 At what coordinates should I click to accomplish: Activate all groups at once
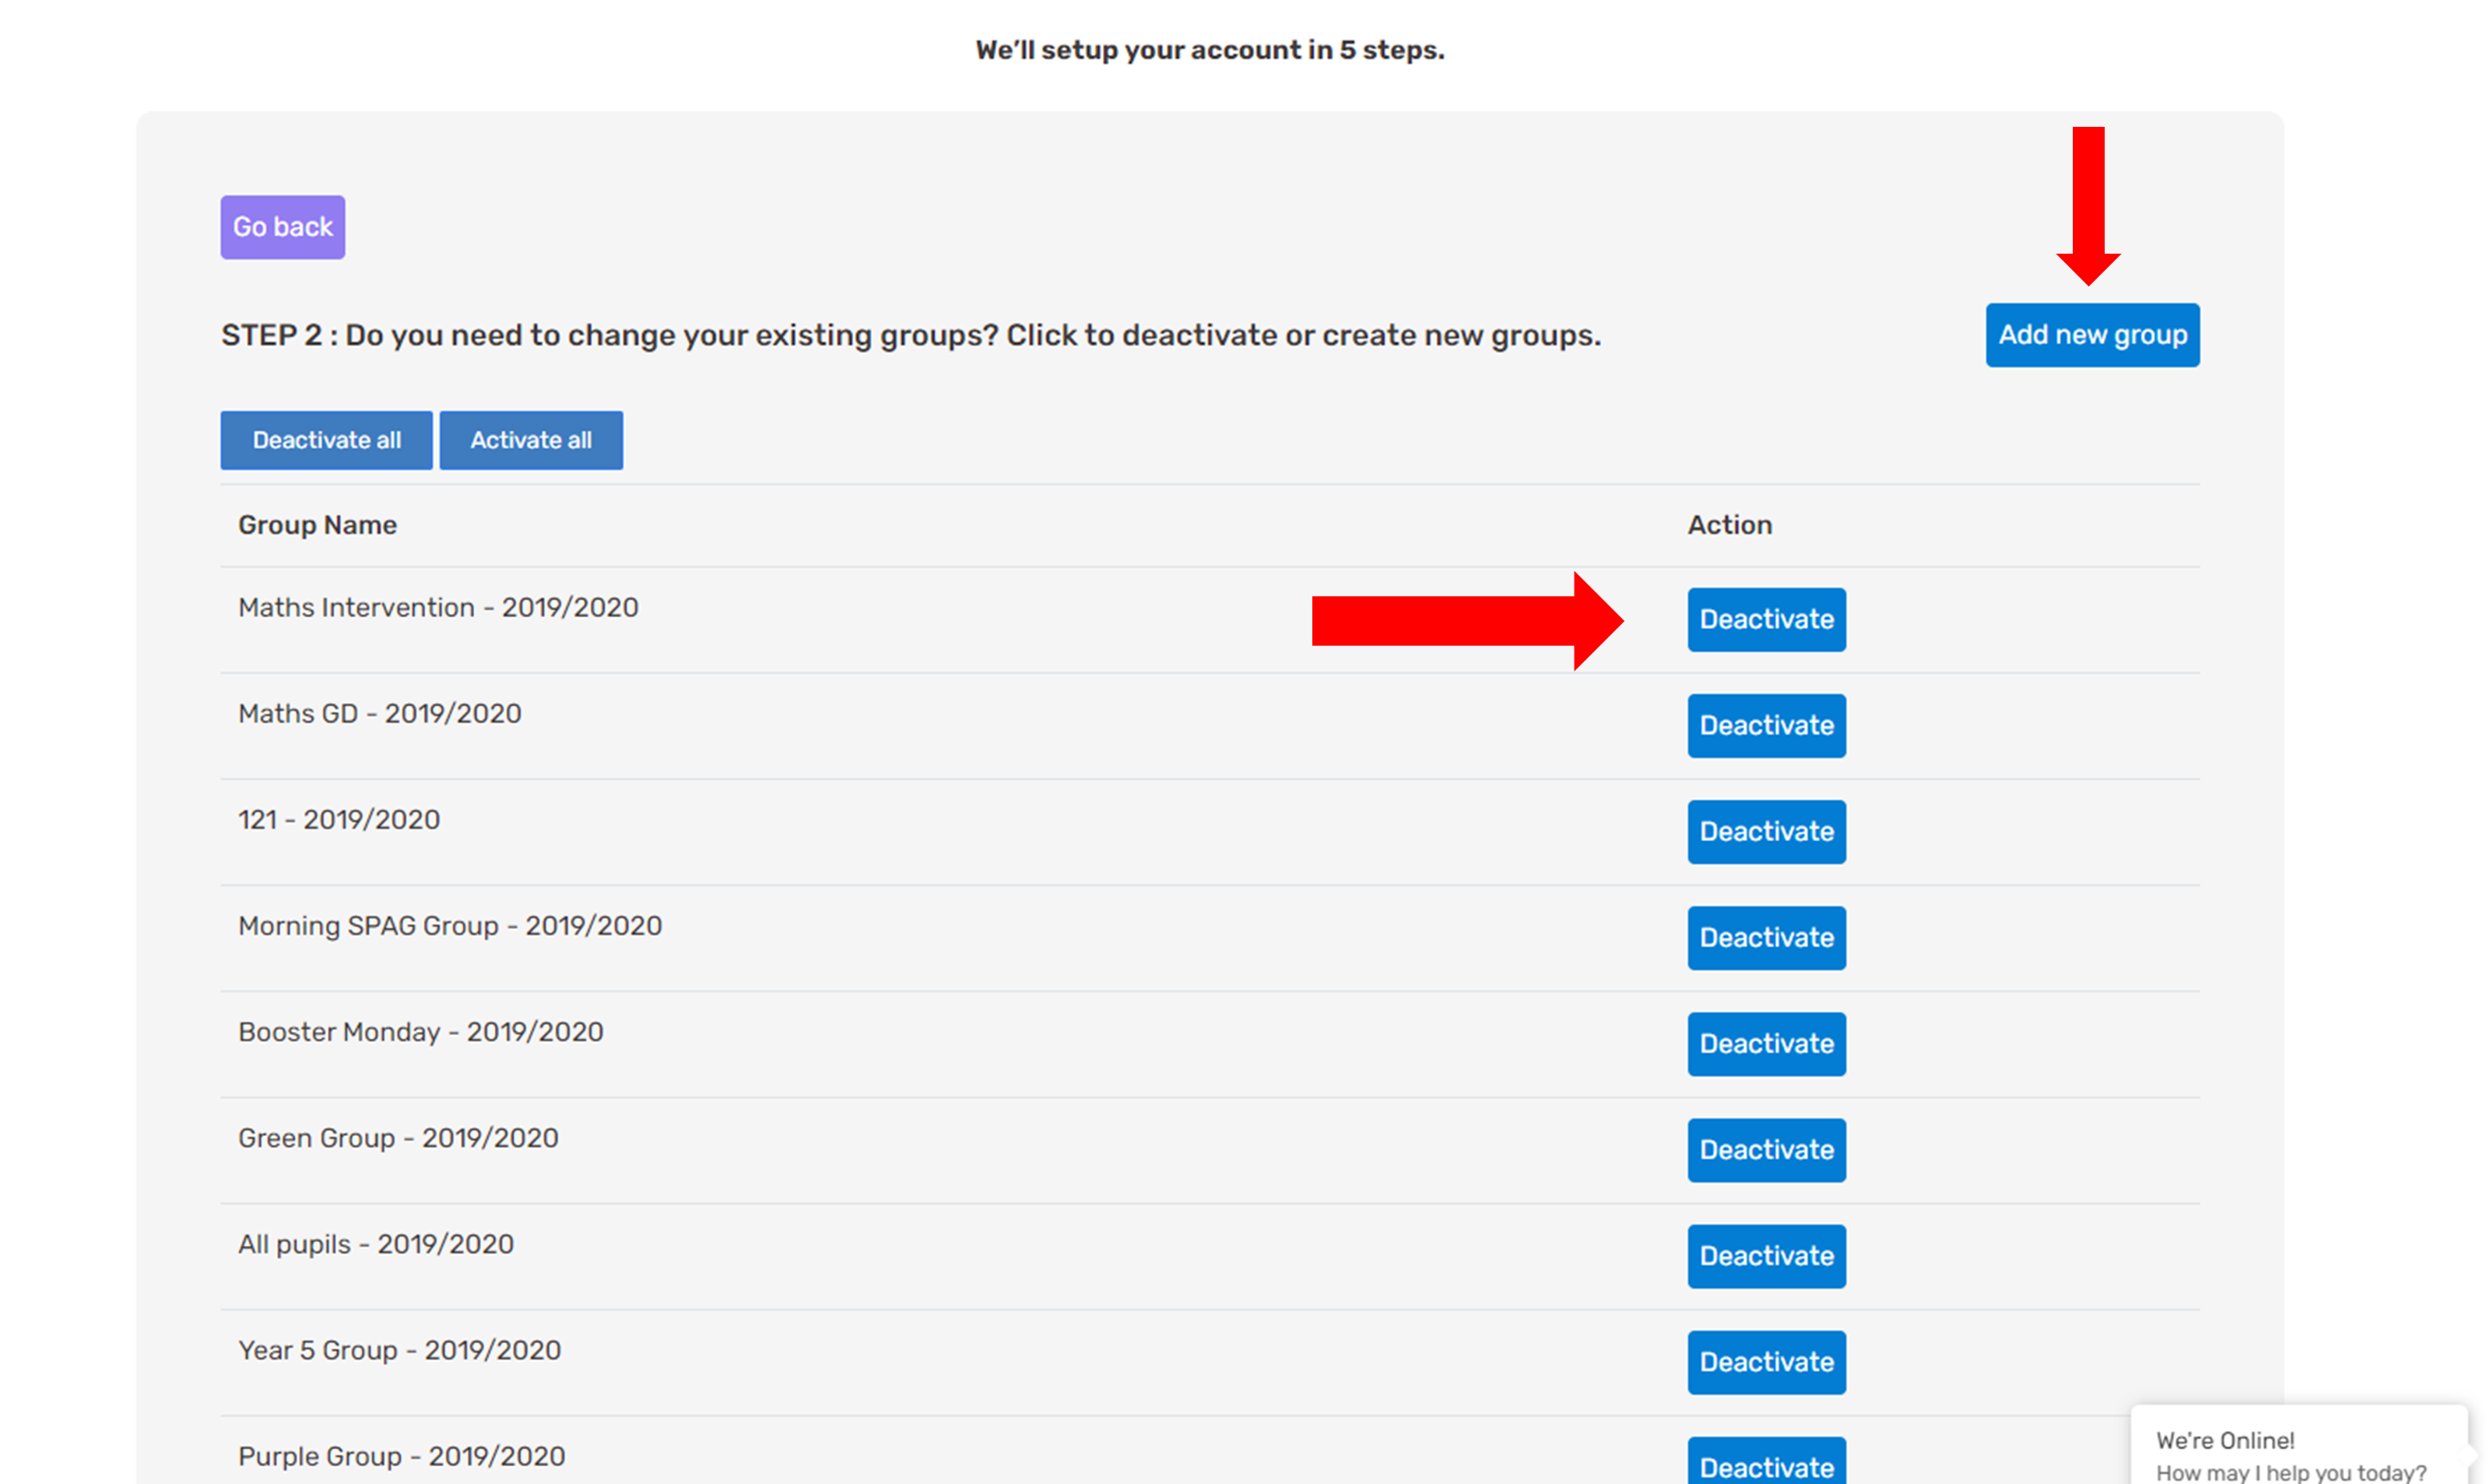tap(531, 440)
